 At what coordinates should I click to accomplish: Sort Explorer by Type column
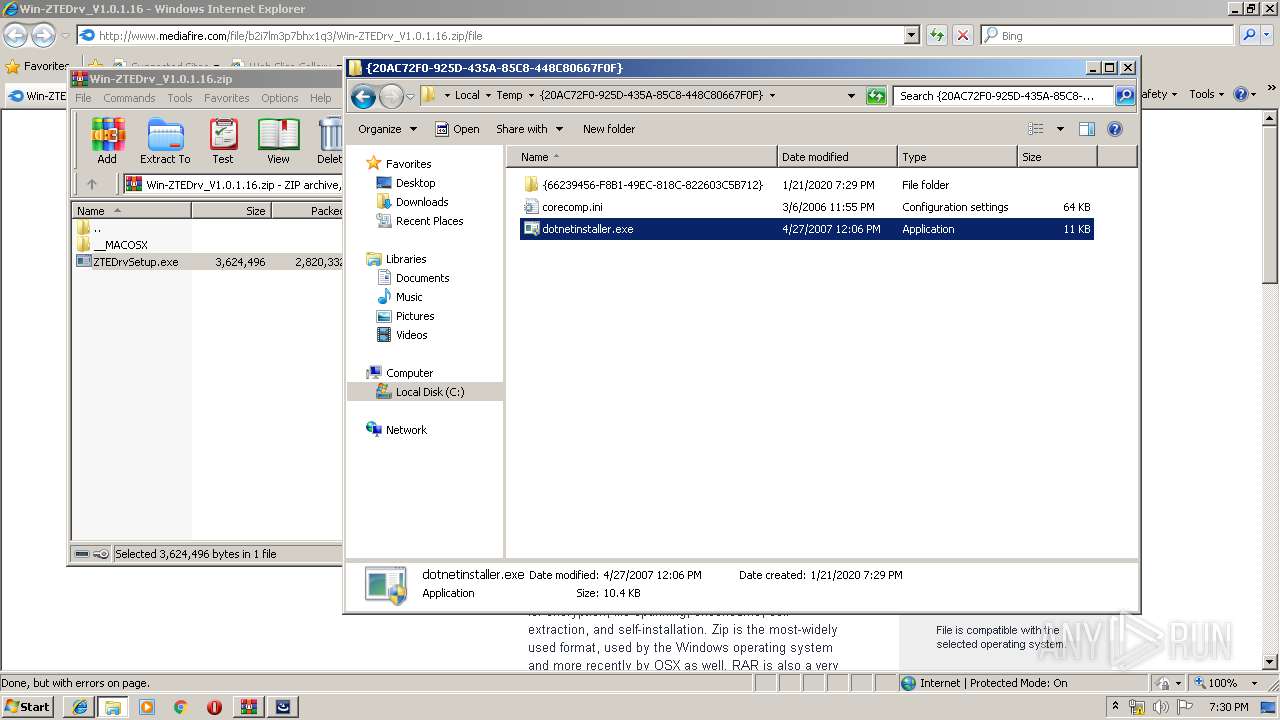957,157
